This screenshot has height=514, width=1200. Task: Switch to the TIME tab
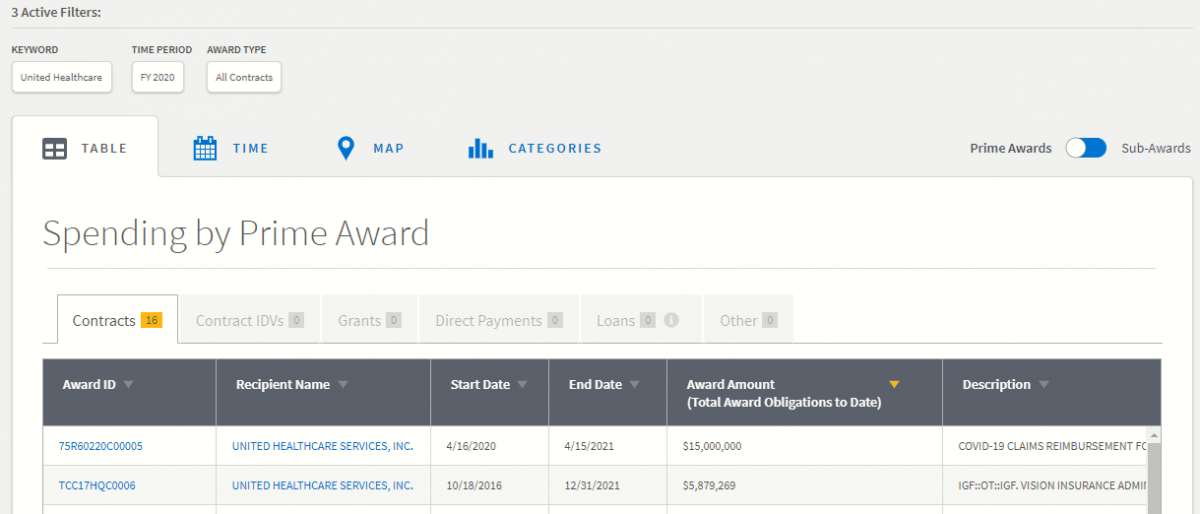[x=231, y=148]
